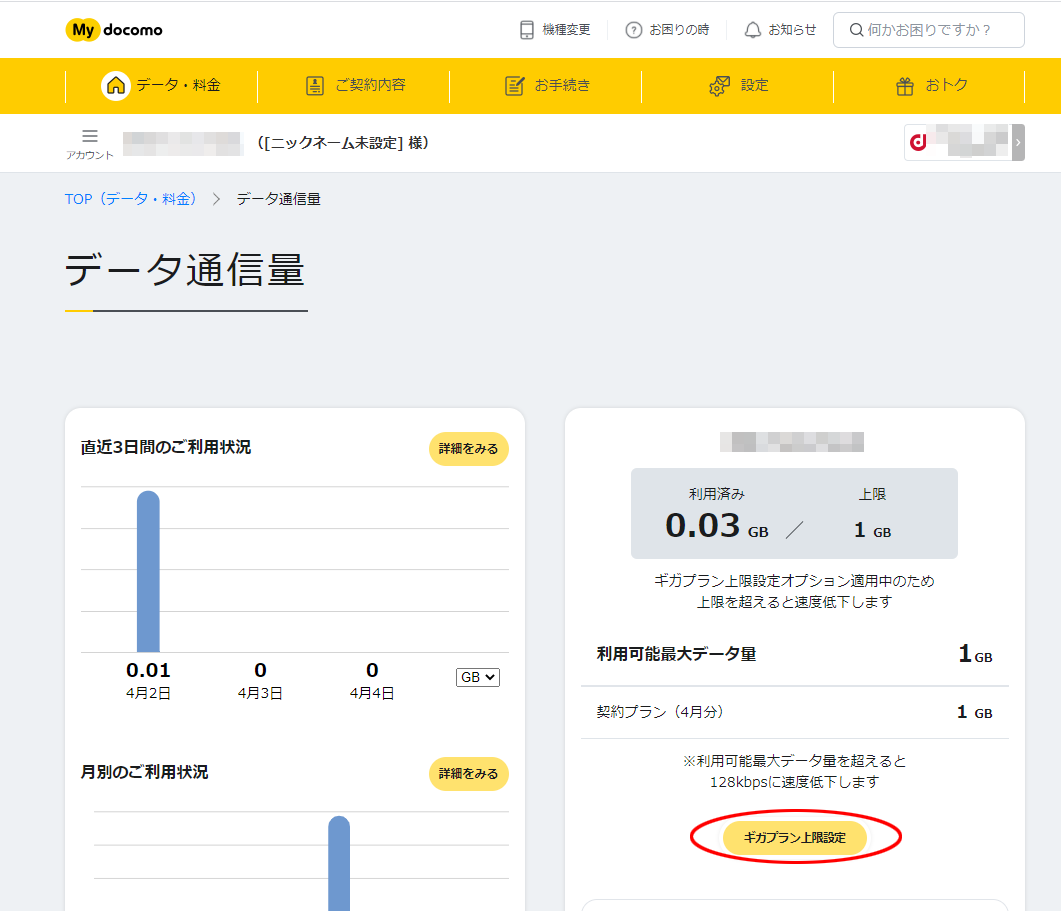Click 詳細をみる for 月別のご利用状況
The image size is (1061, 911).
point(468,774)
